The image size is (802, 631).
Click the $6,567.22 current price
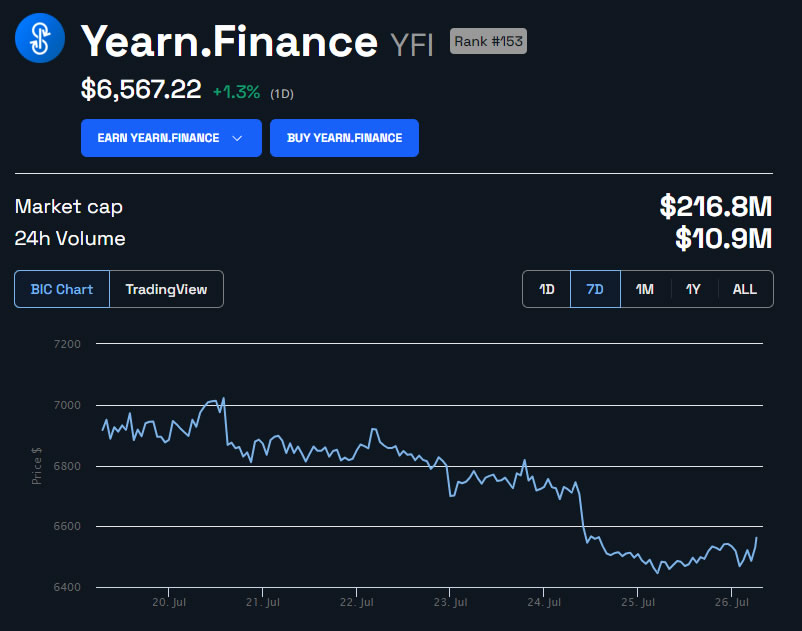coord(141,90)
